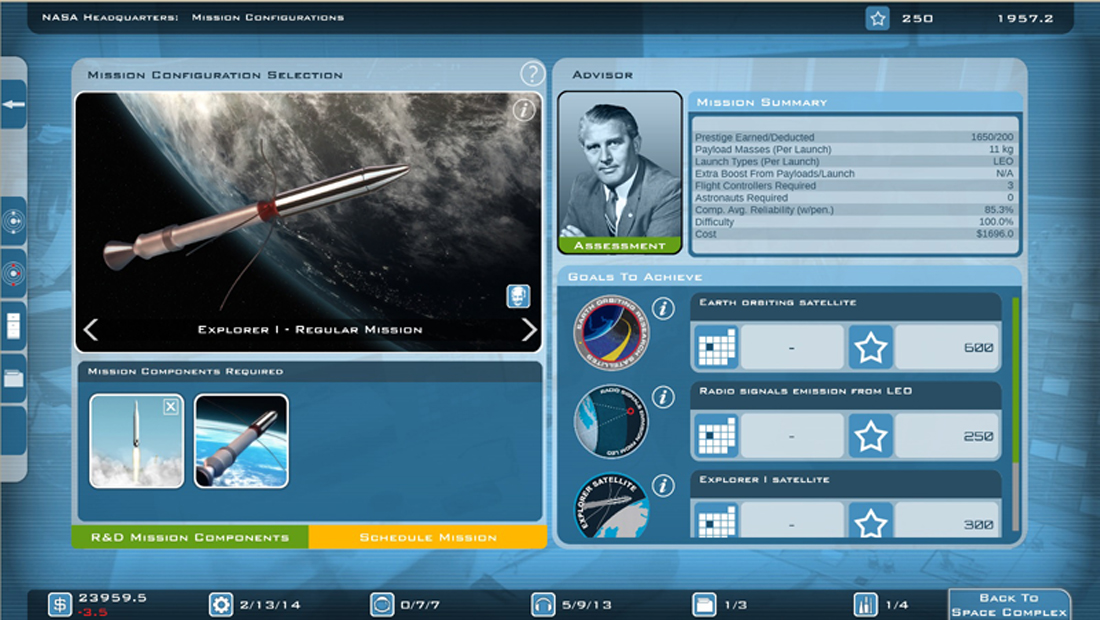Screen dimensions: 1100x620
Task: Click star icon in Explorer I Satellite row
Action: [871, 520]
